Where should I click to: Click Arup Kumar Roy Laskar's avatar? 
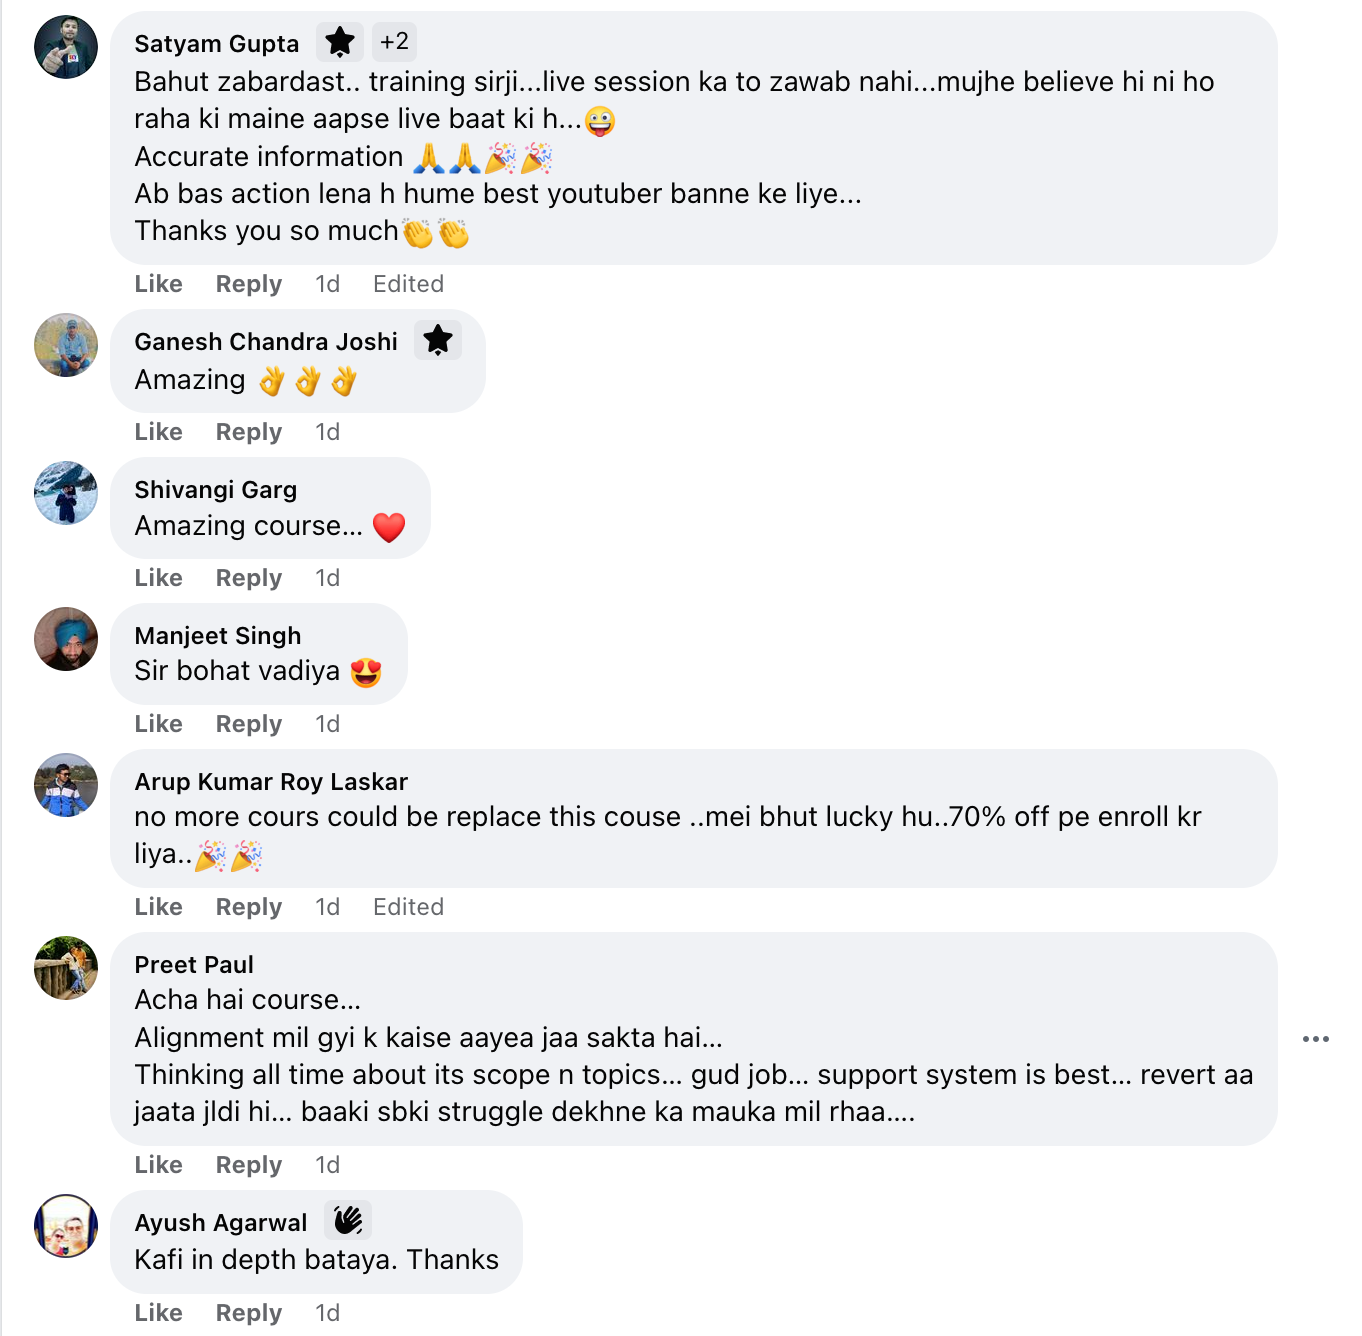(66, 785)
